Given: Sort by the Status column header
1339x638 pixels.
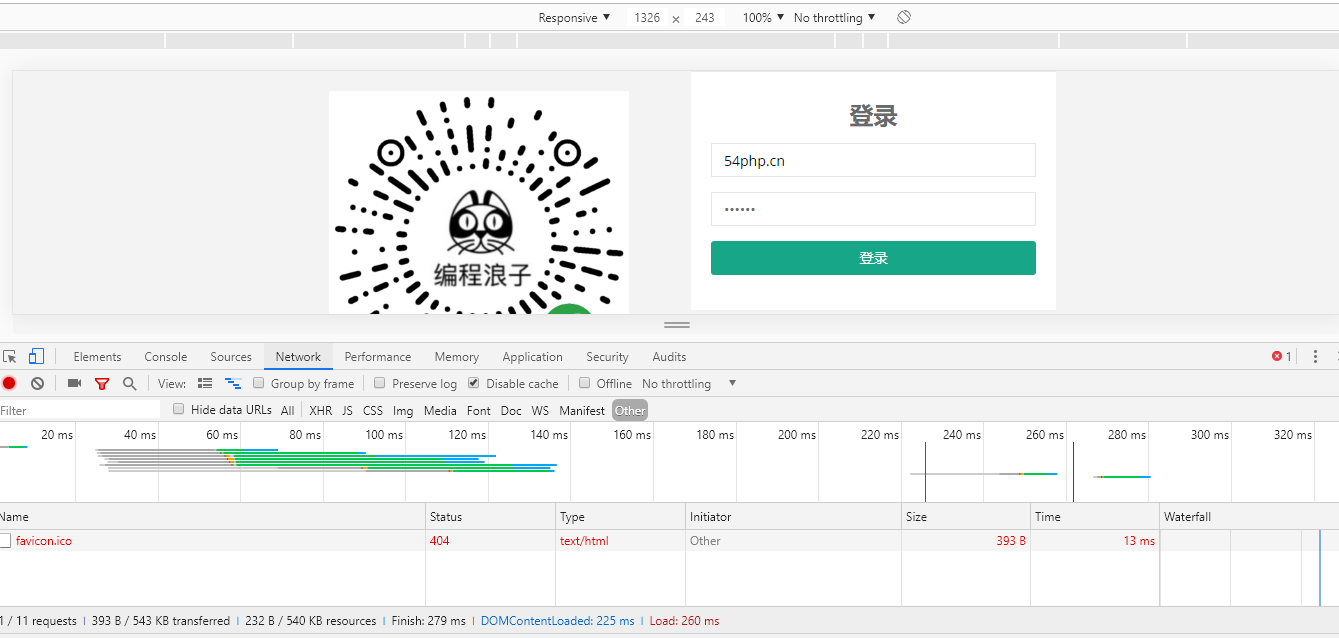Looking at the screenshot, I should coord(490,517).
